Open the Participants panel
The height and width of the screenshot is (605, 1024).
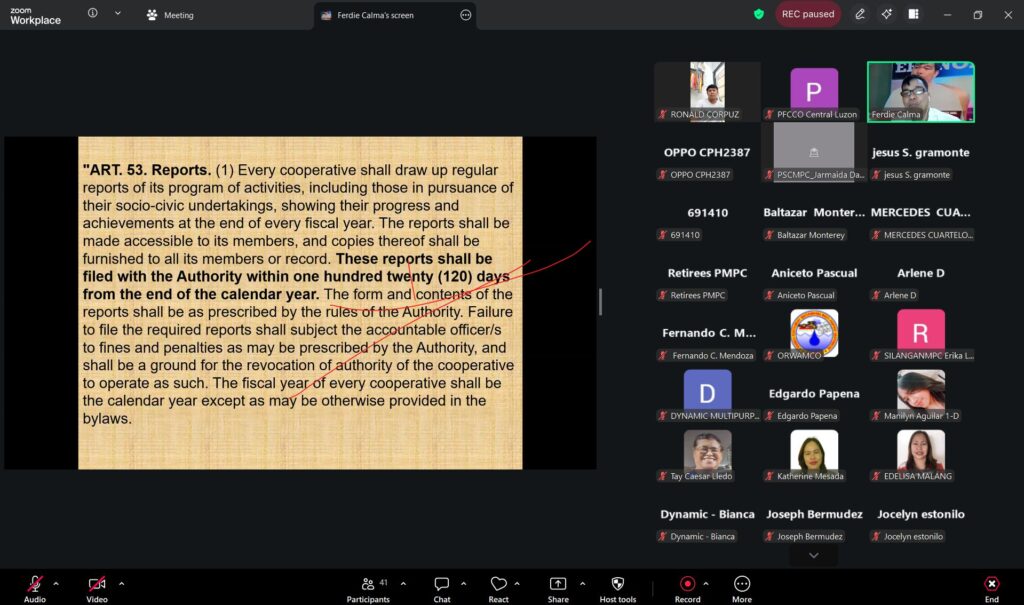368,585
